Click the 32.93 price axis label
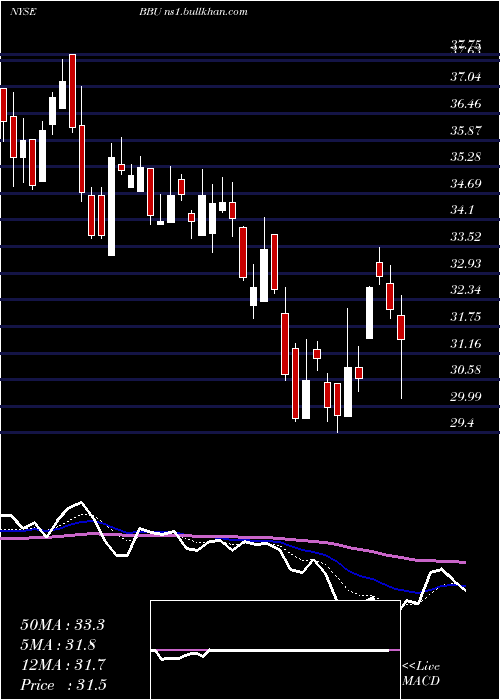The height and width of the screenshot is (700, 500). click(466, 263)
